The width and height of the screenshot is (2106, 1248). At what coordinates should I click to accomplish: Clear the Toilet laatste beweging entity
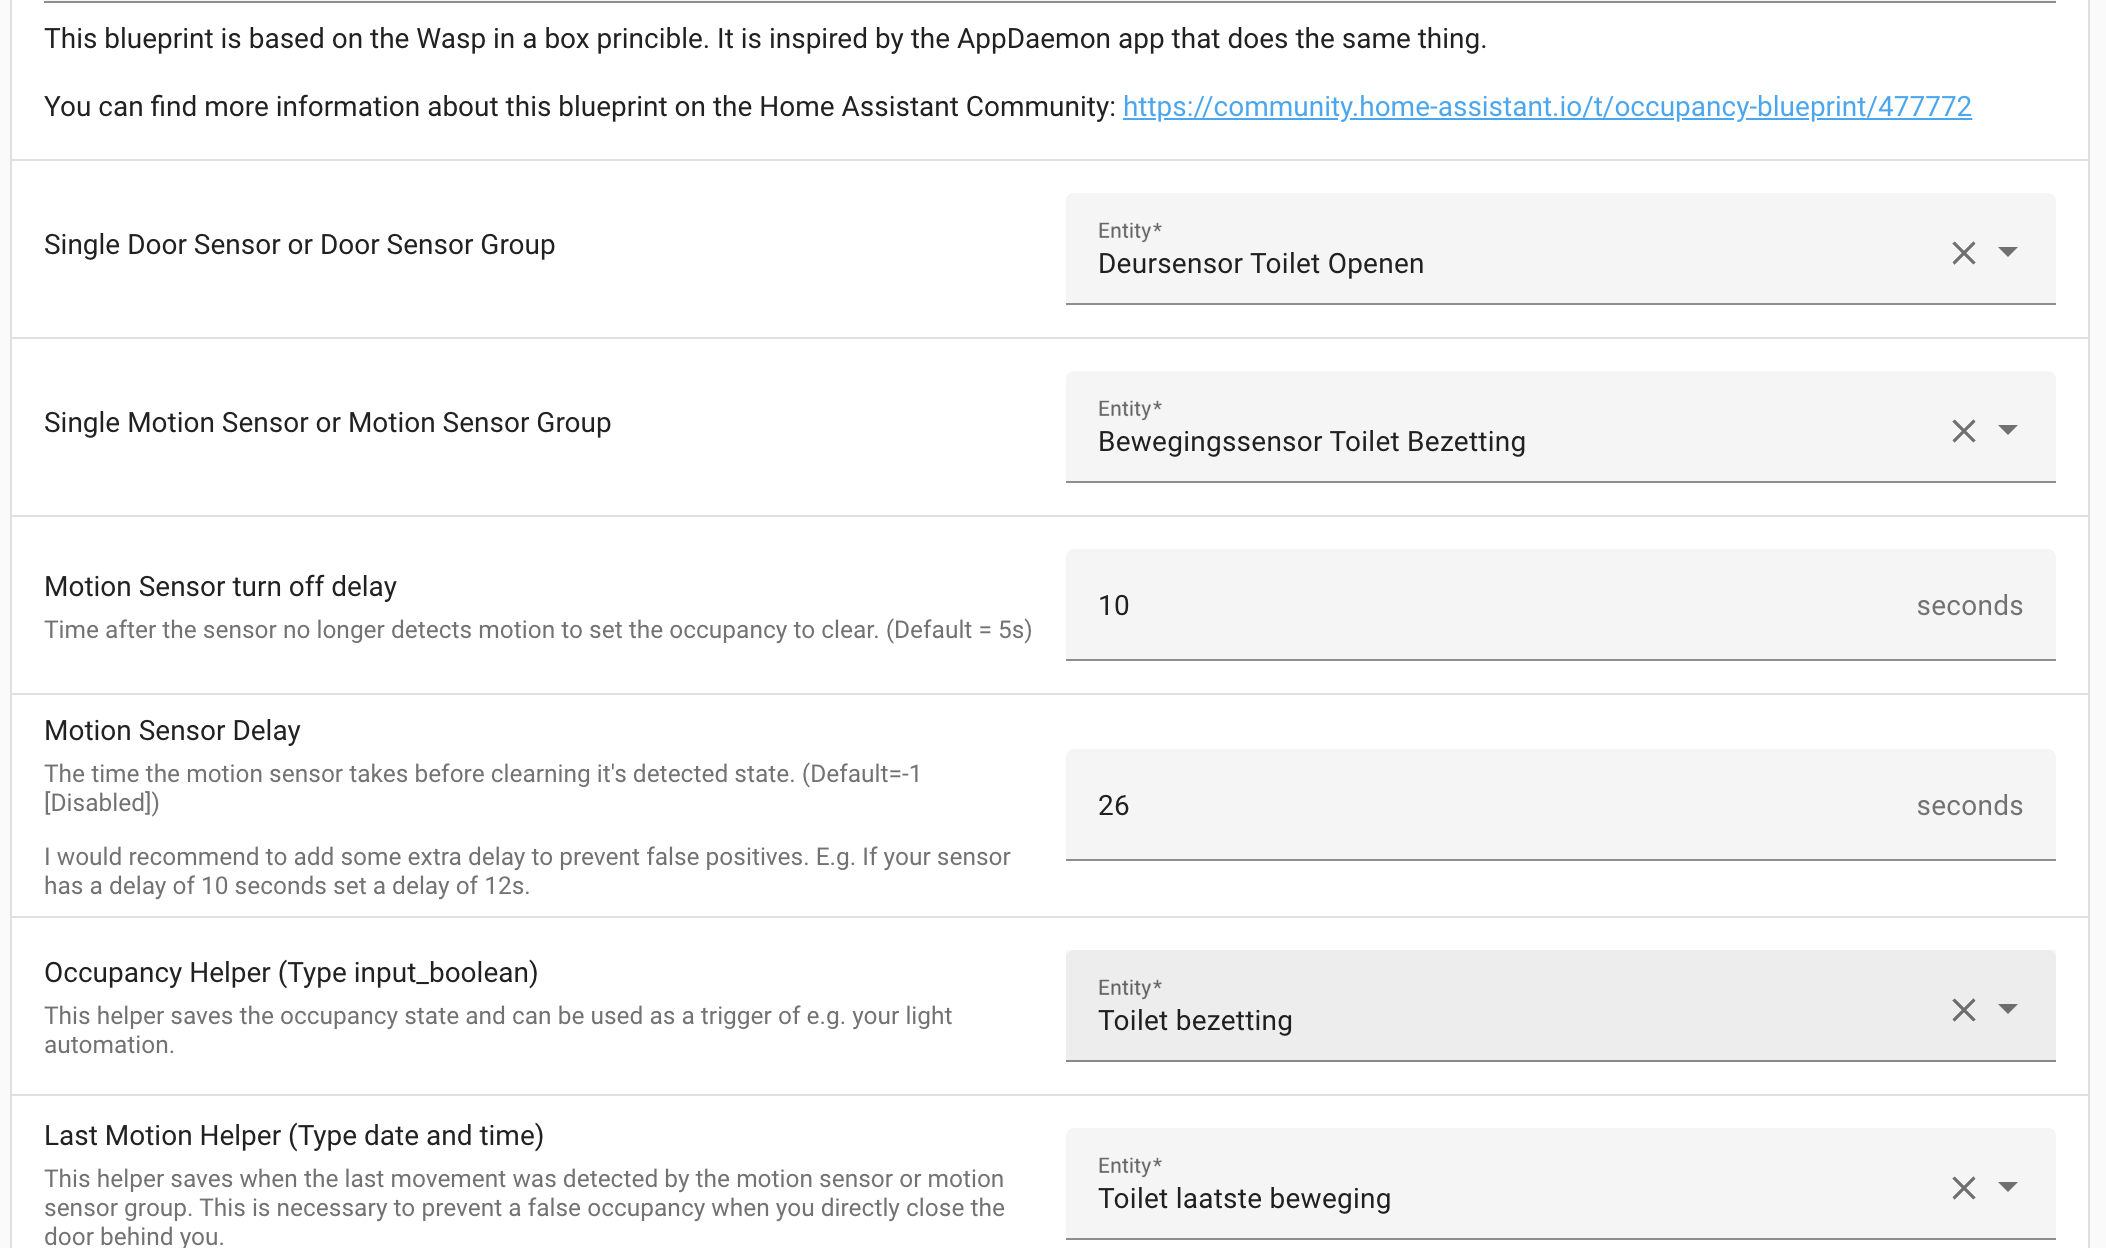1963,1188
